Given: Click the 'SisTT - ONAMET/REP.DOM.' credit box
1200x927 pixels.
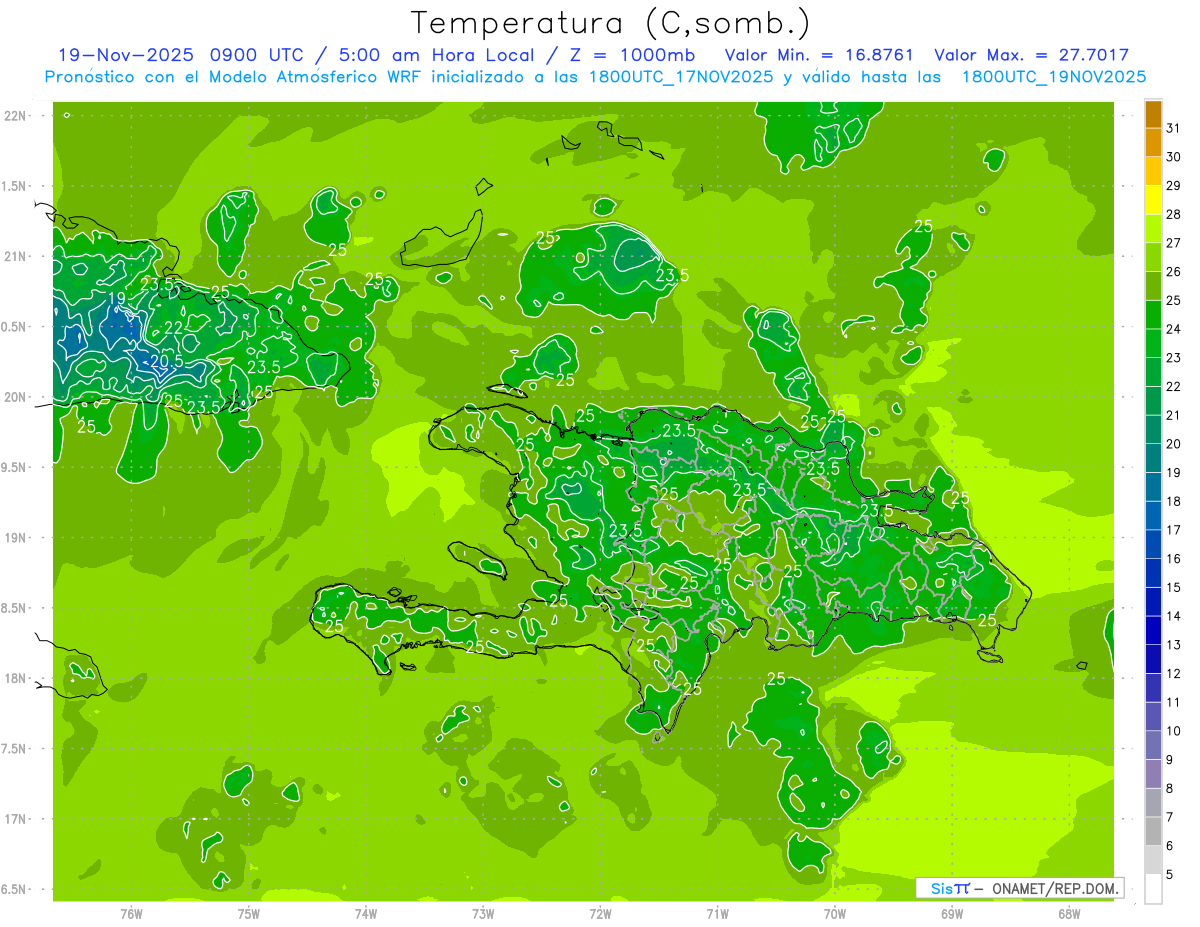Looking at the screenshot, I should click(x=1019, y=888).
